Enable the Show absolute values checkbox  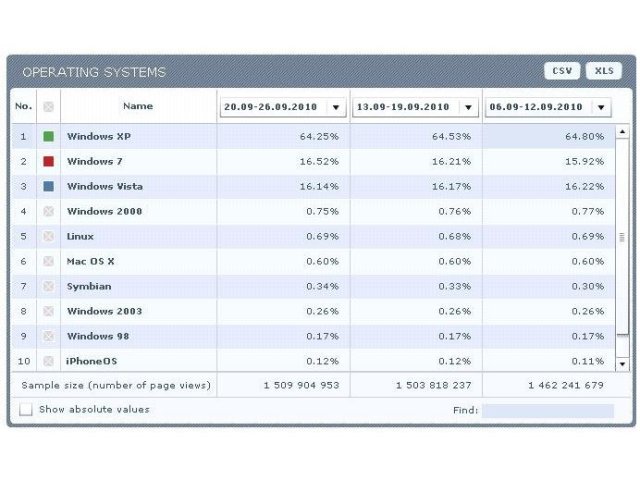(26, 410)
